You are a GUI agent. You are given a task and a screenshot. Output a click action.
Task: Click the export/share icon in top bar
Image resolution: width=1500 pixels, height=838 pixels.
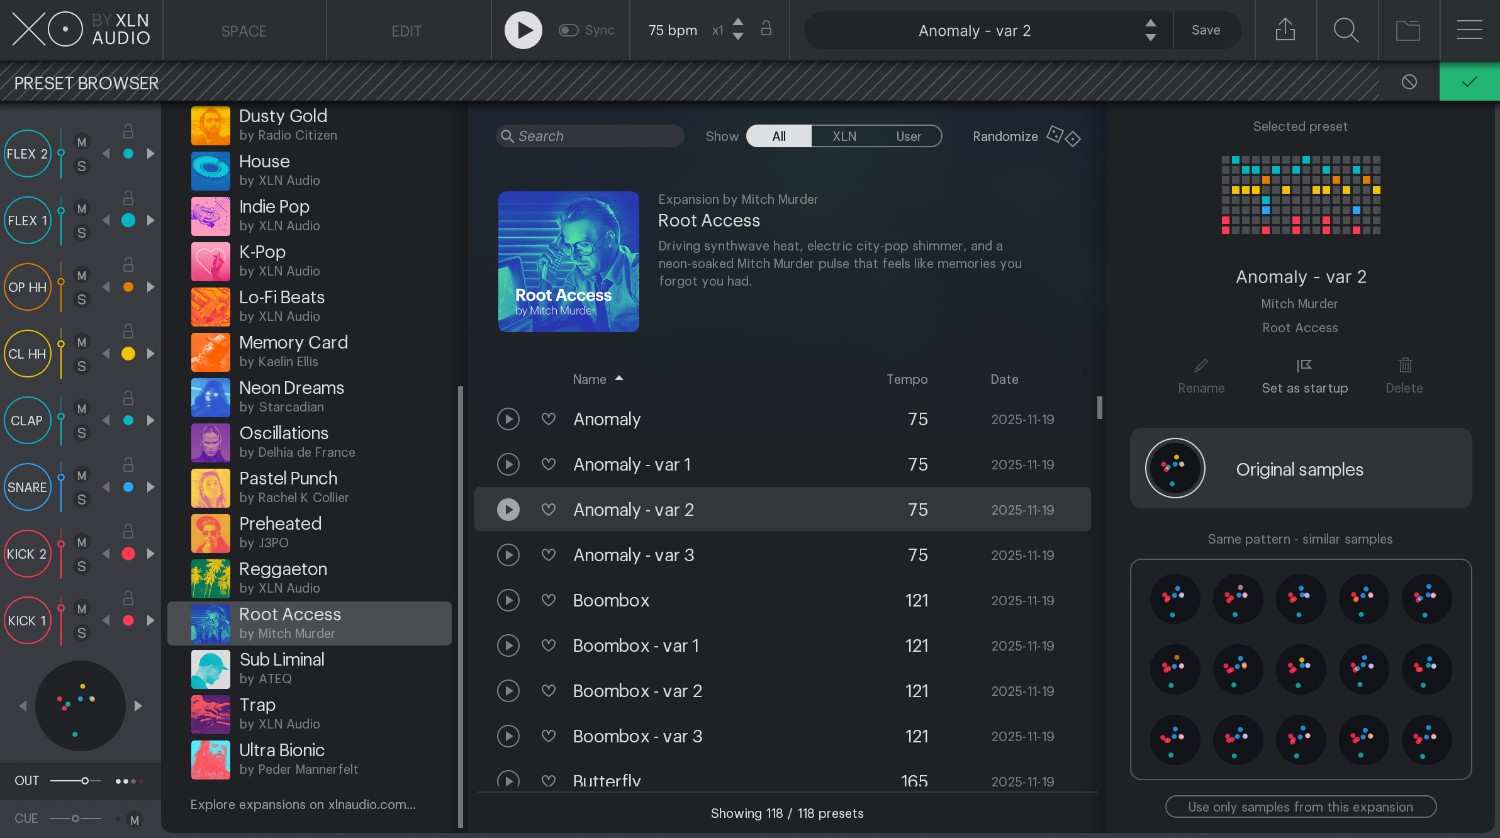[1285, 30]
